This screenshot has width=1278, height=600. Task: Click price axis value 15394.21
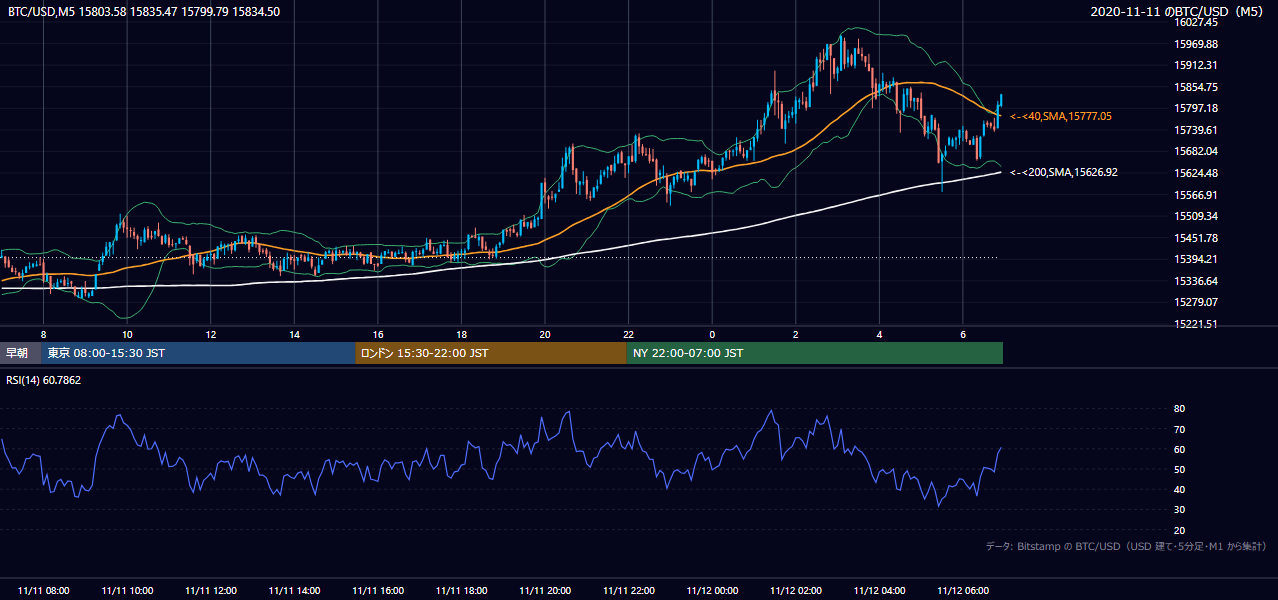click(x=1196, y=259)
